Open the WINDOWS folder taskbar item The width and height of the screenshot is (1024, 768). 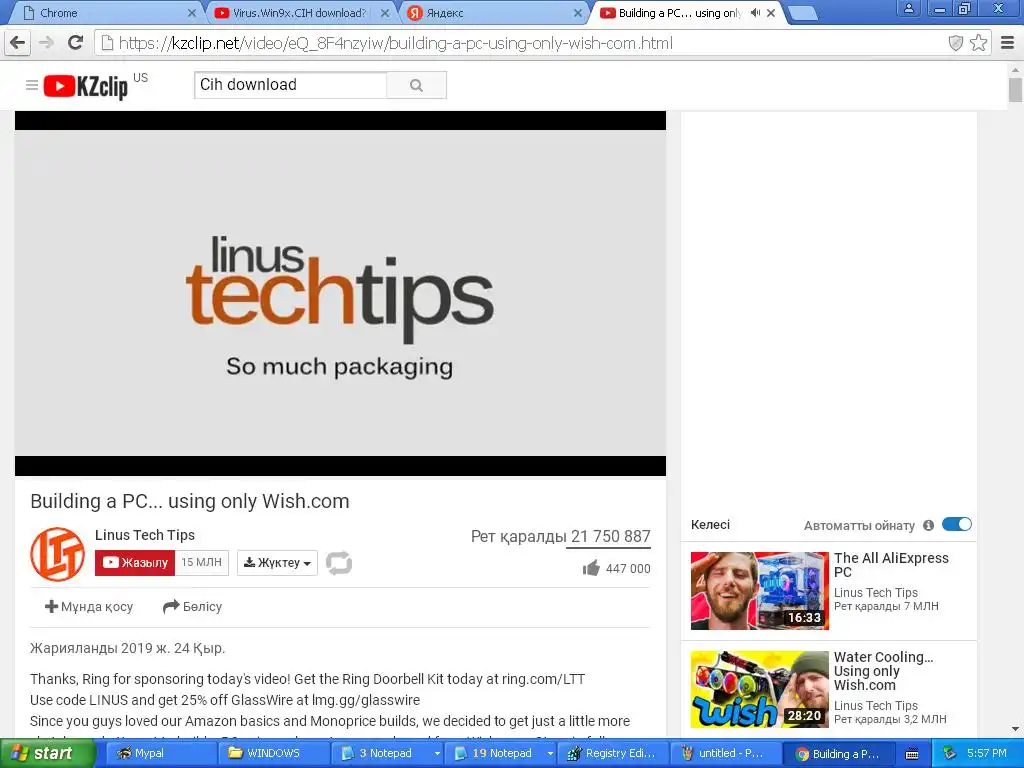(273, 753)
